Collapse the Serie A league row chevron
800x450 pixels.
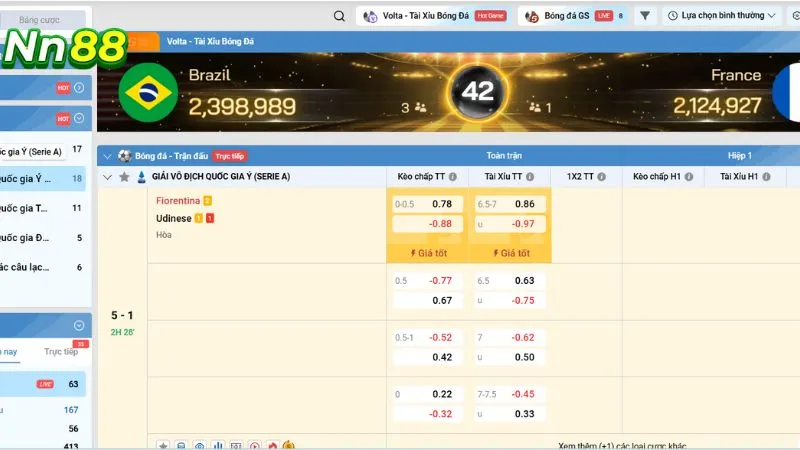pos(108,177)
